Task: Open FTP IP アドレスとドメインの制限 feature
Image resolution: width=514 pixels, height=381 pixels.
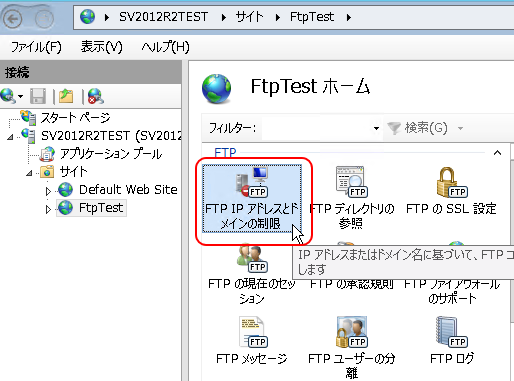Action: coord(252,198)
